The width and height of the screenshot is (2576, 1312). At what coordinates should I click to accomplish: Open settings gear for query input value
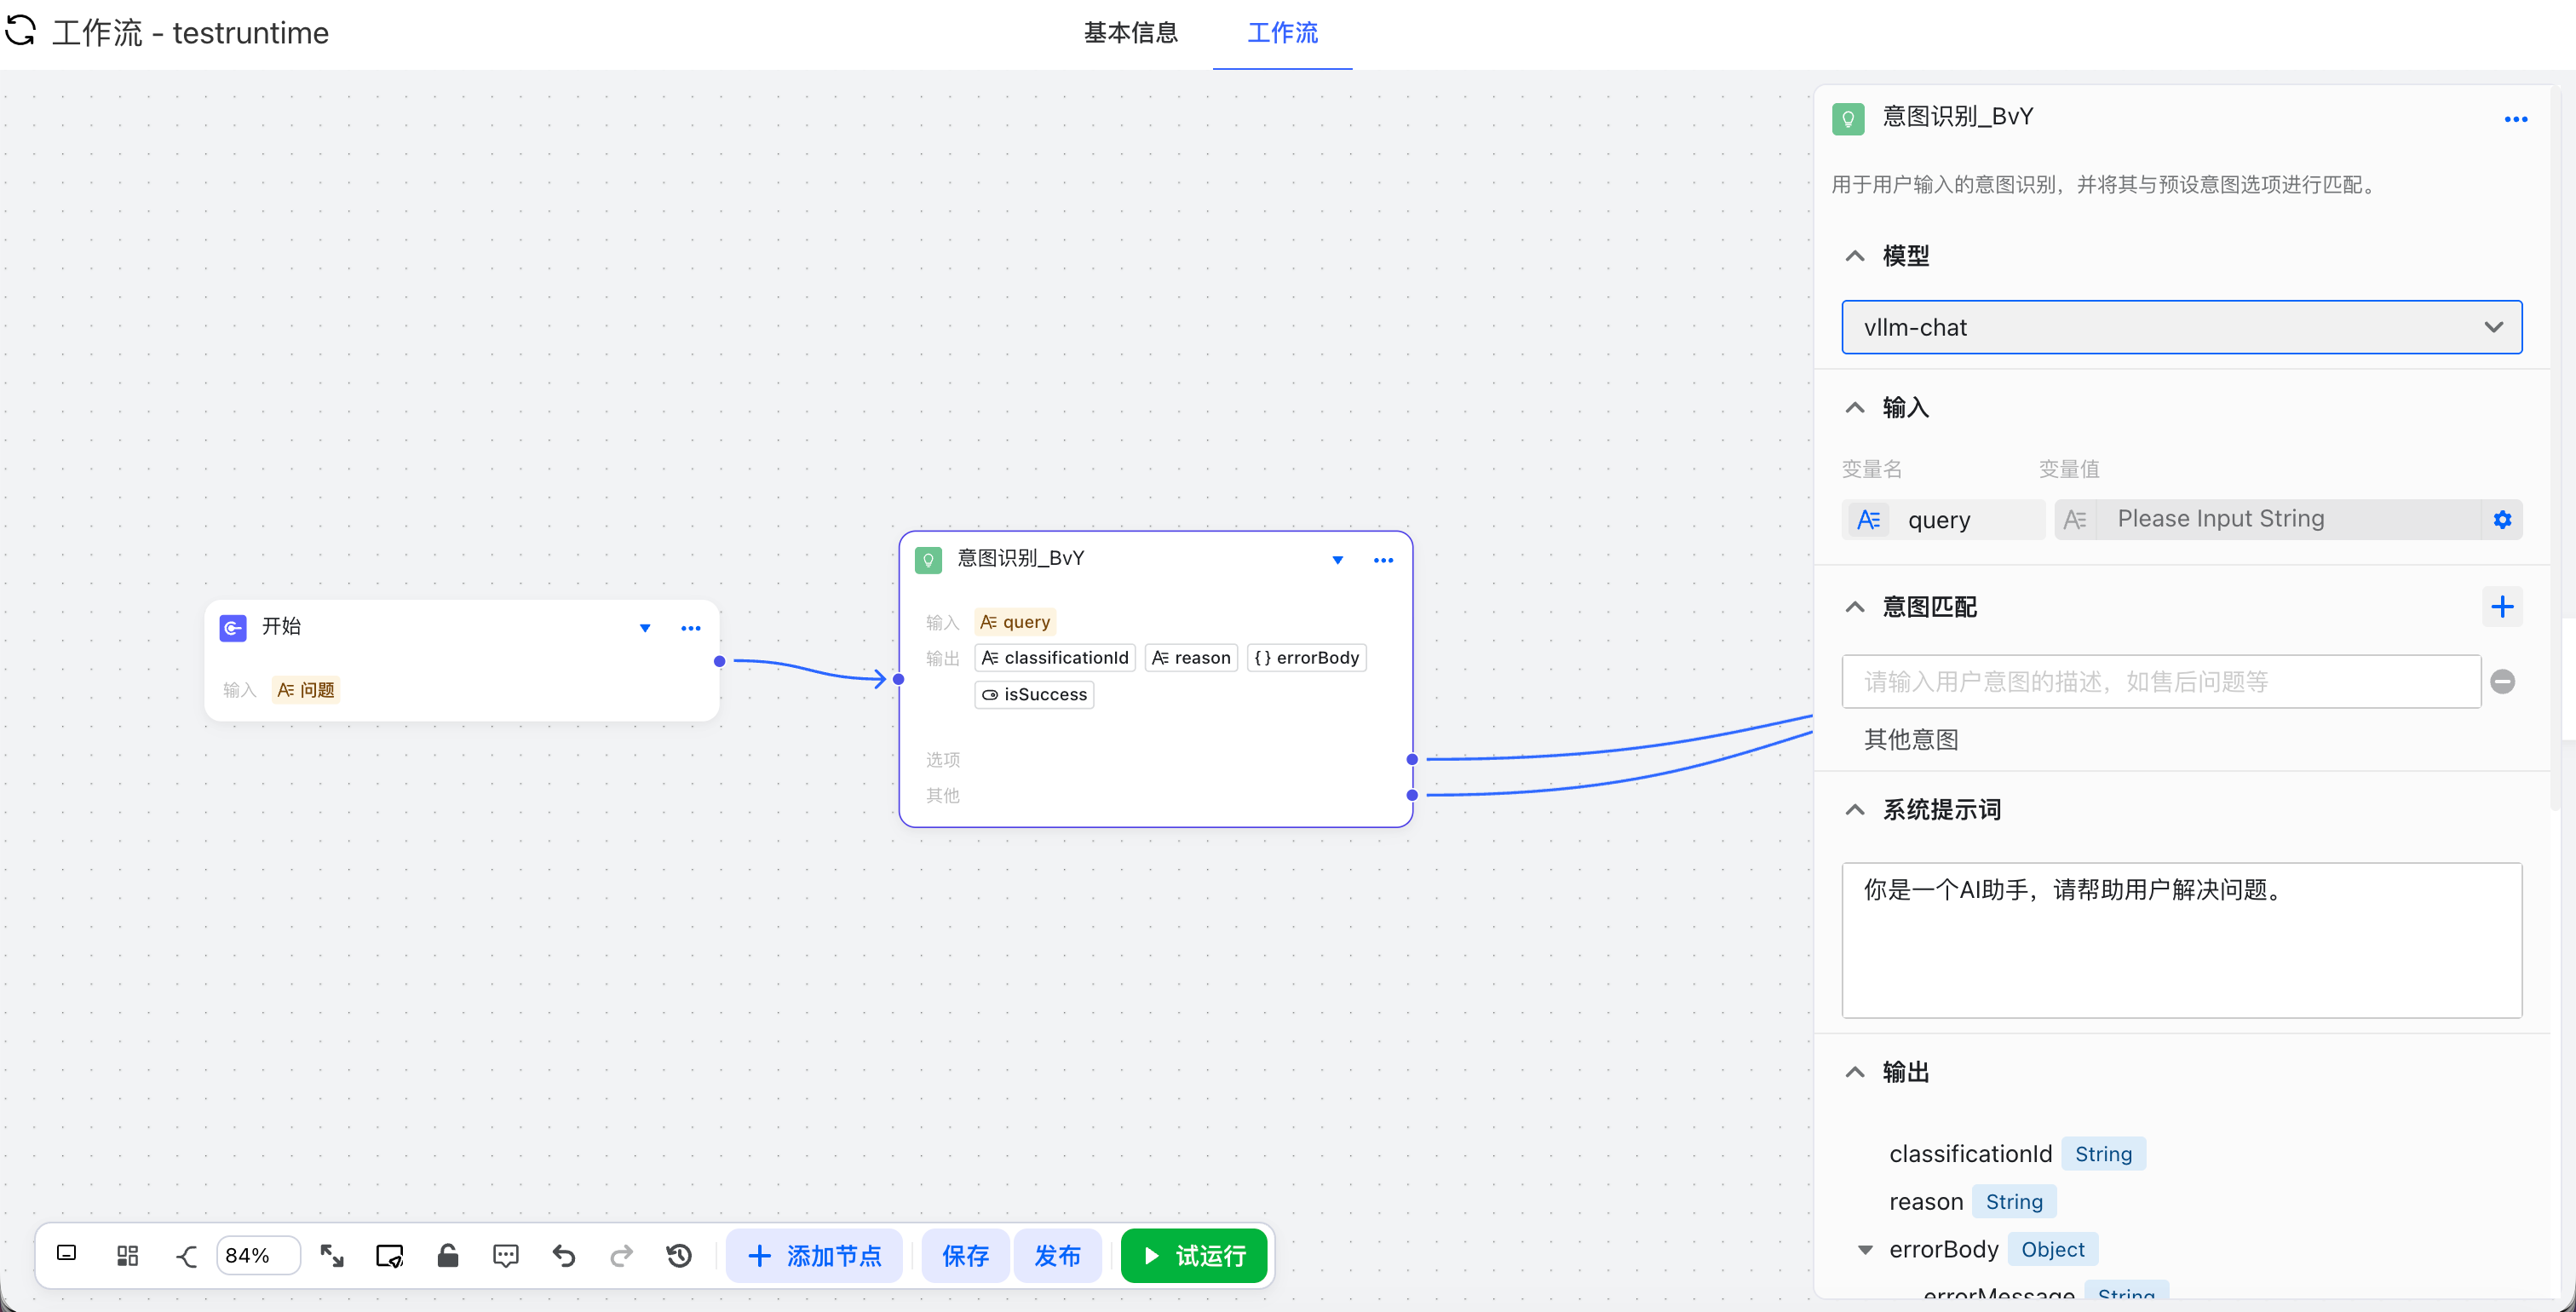click(x=2502, y=520)
